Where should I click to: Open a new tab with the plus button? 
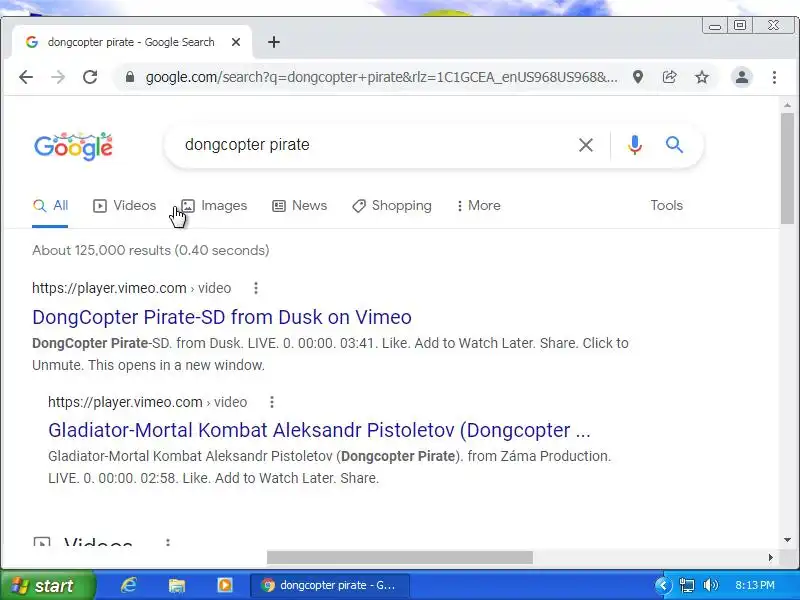coord(274,42)
